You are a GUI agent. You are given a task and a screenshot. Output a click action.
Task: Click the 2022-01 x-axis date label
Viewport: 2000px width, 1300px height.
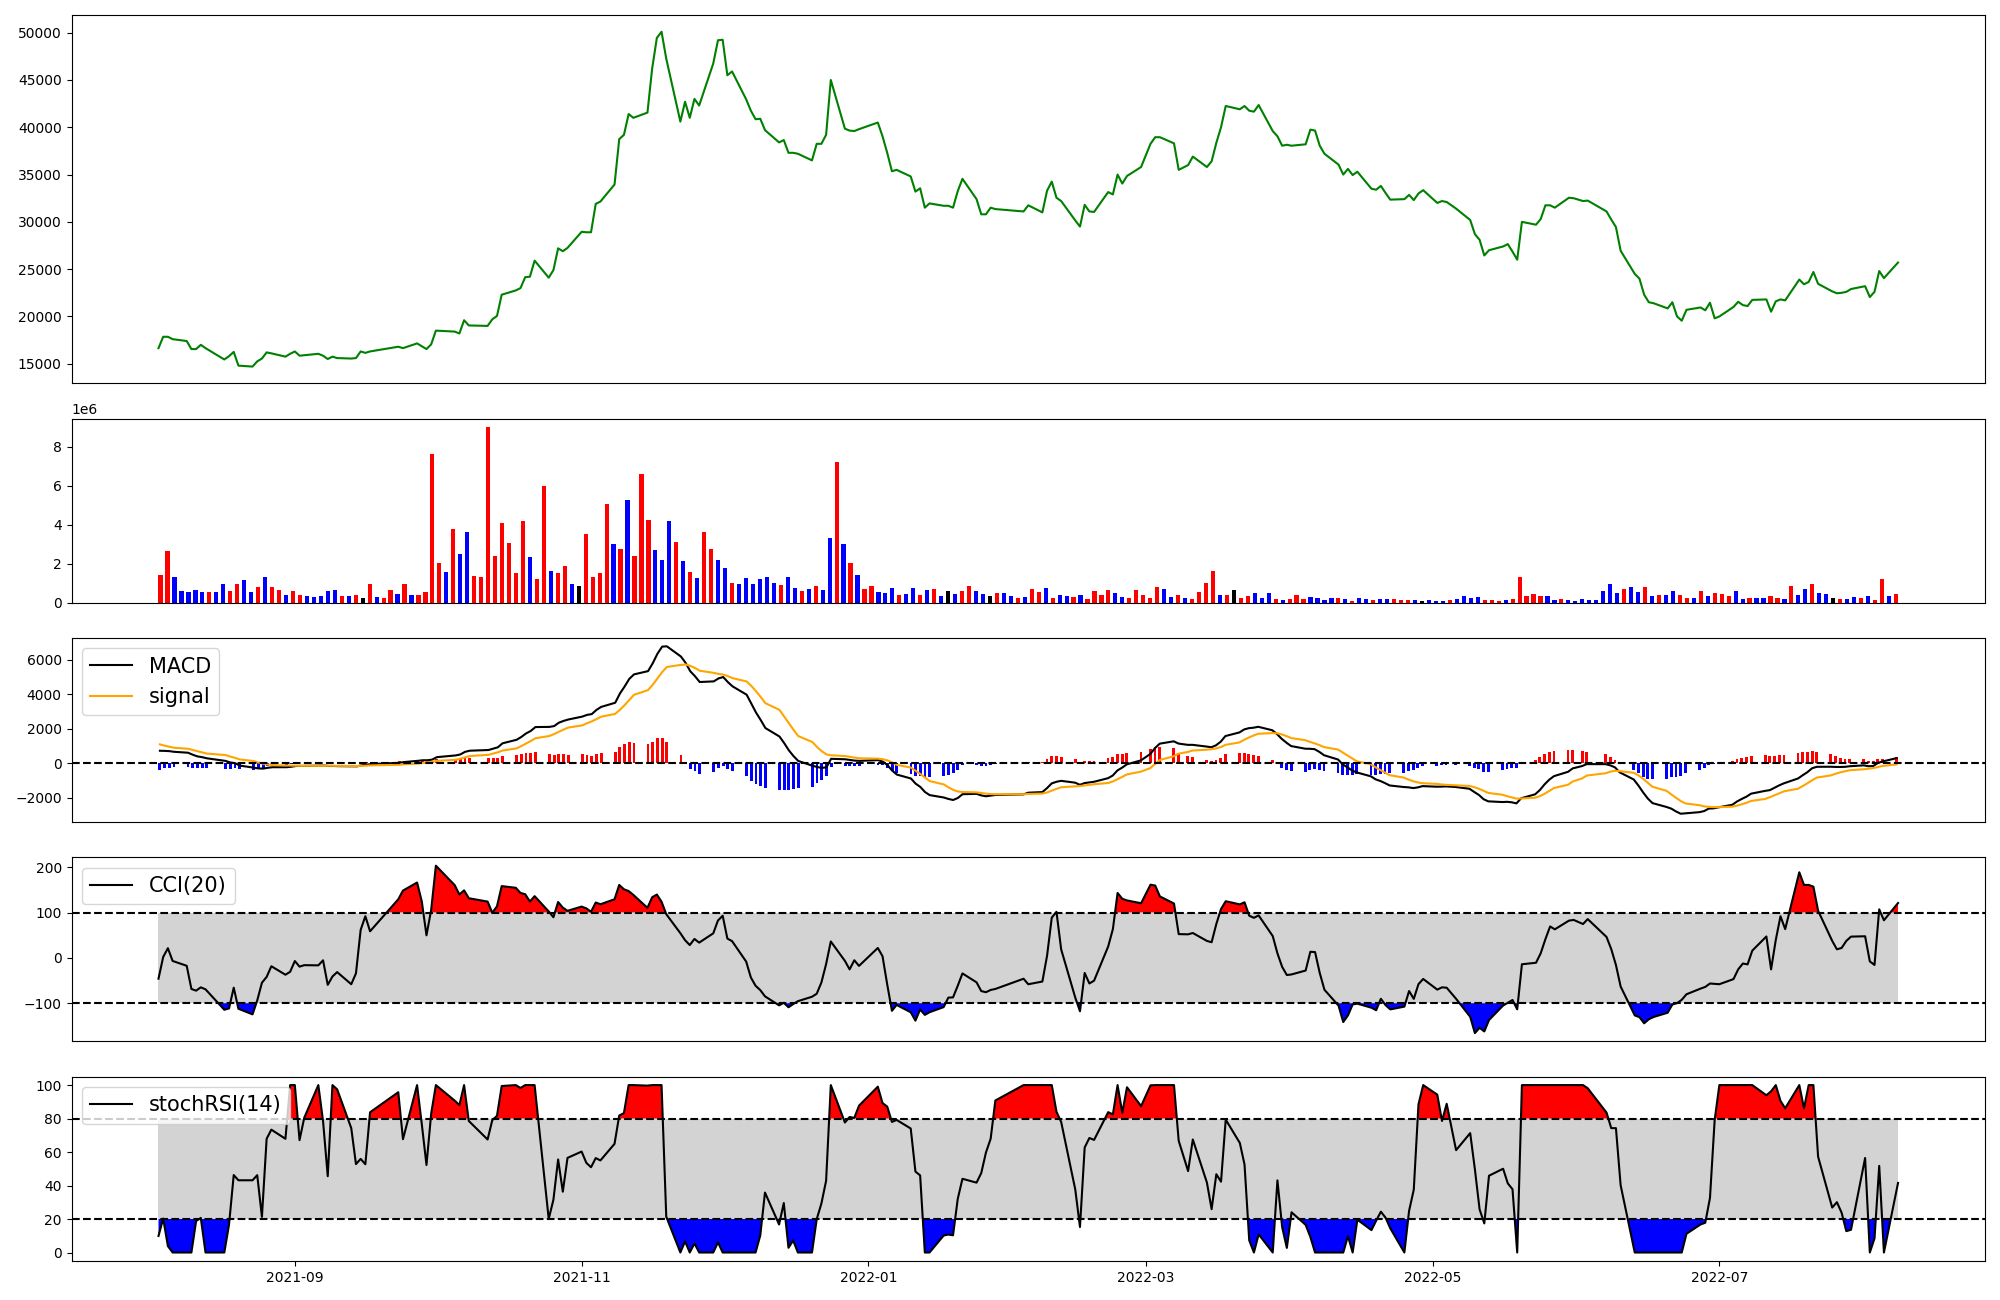(x=868, y=1277)
